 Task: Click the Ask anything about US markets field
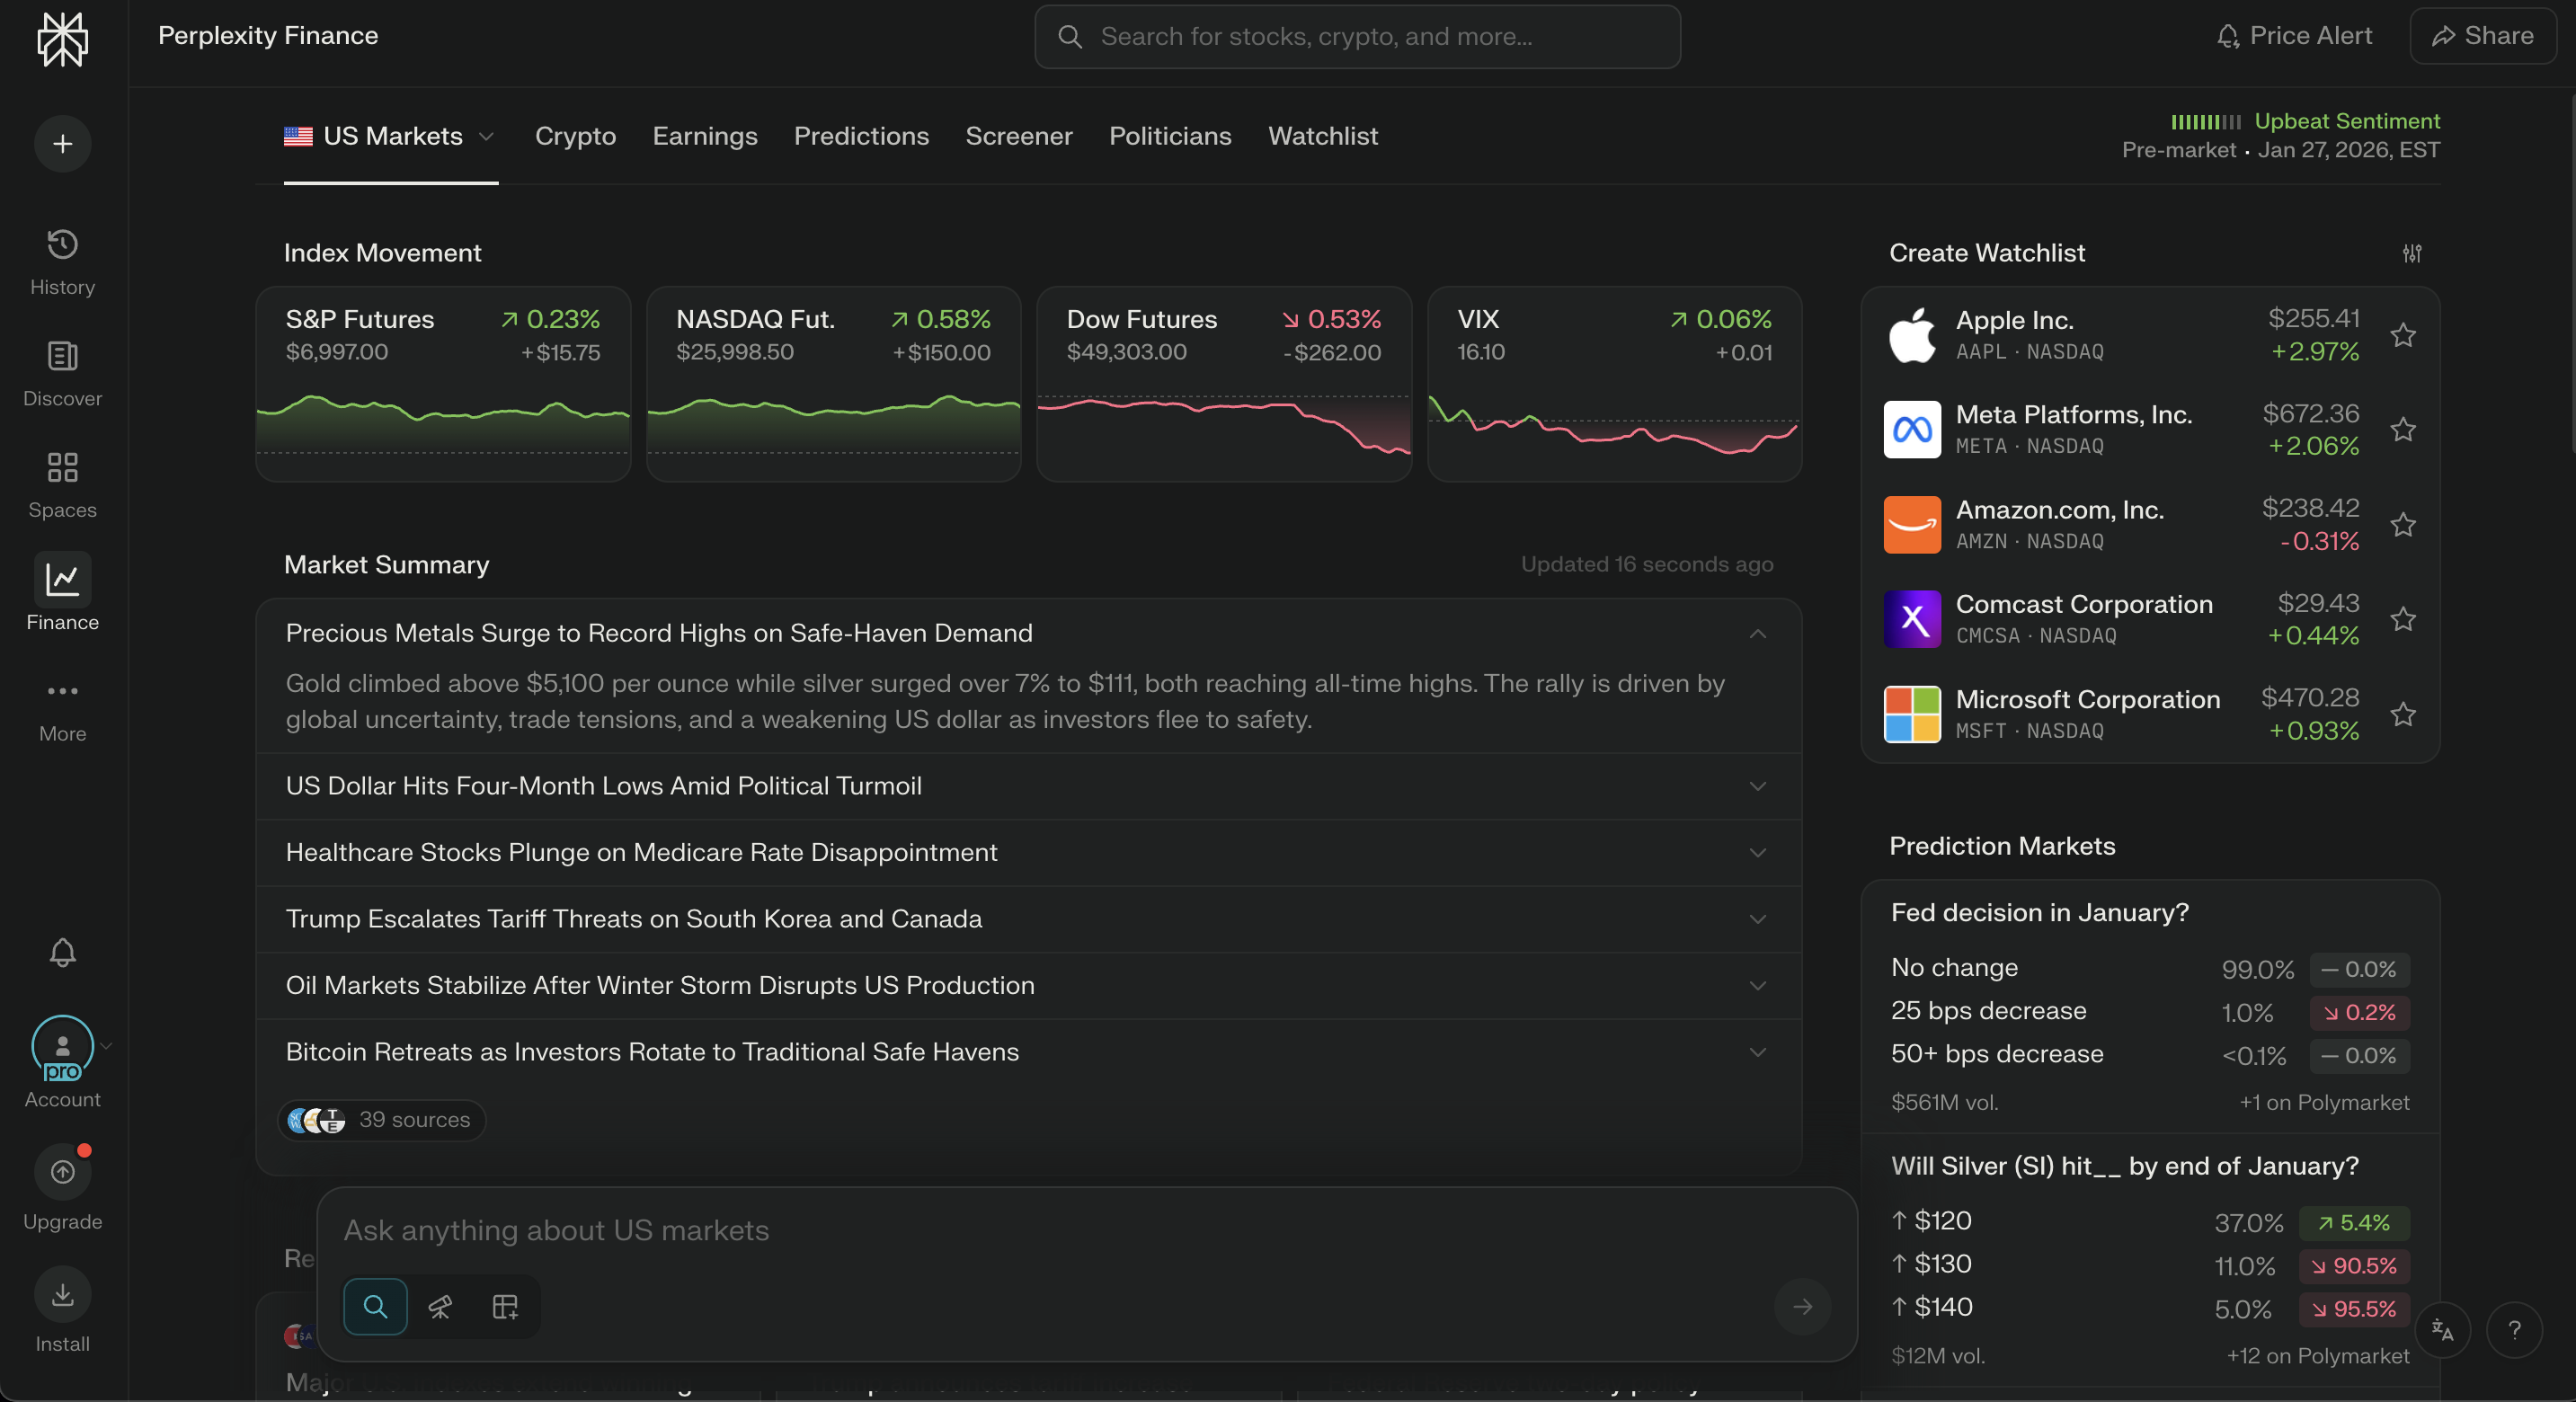point(1085,1230)
